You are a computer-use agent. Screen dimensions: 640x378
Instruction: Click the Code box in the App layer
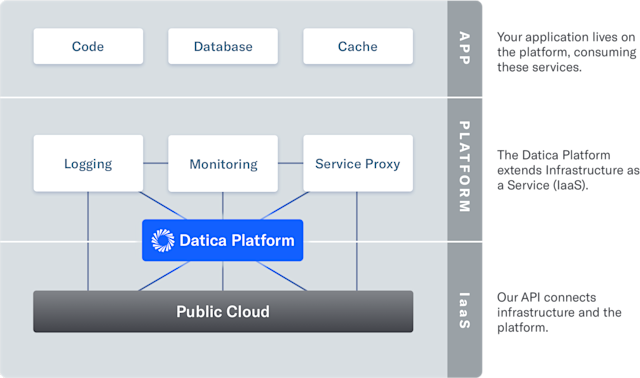pos(88,46)
